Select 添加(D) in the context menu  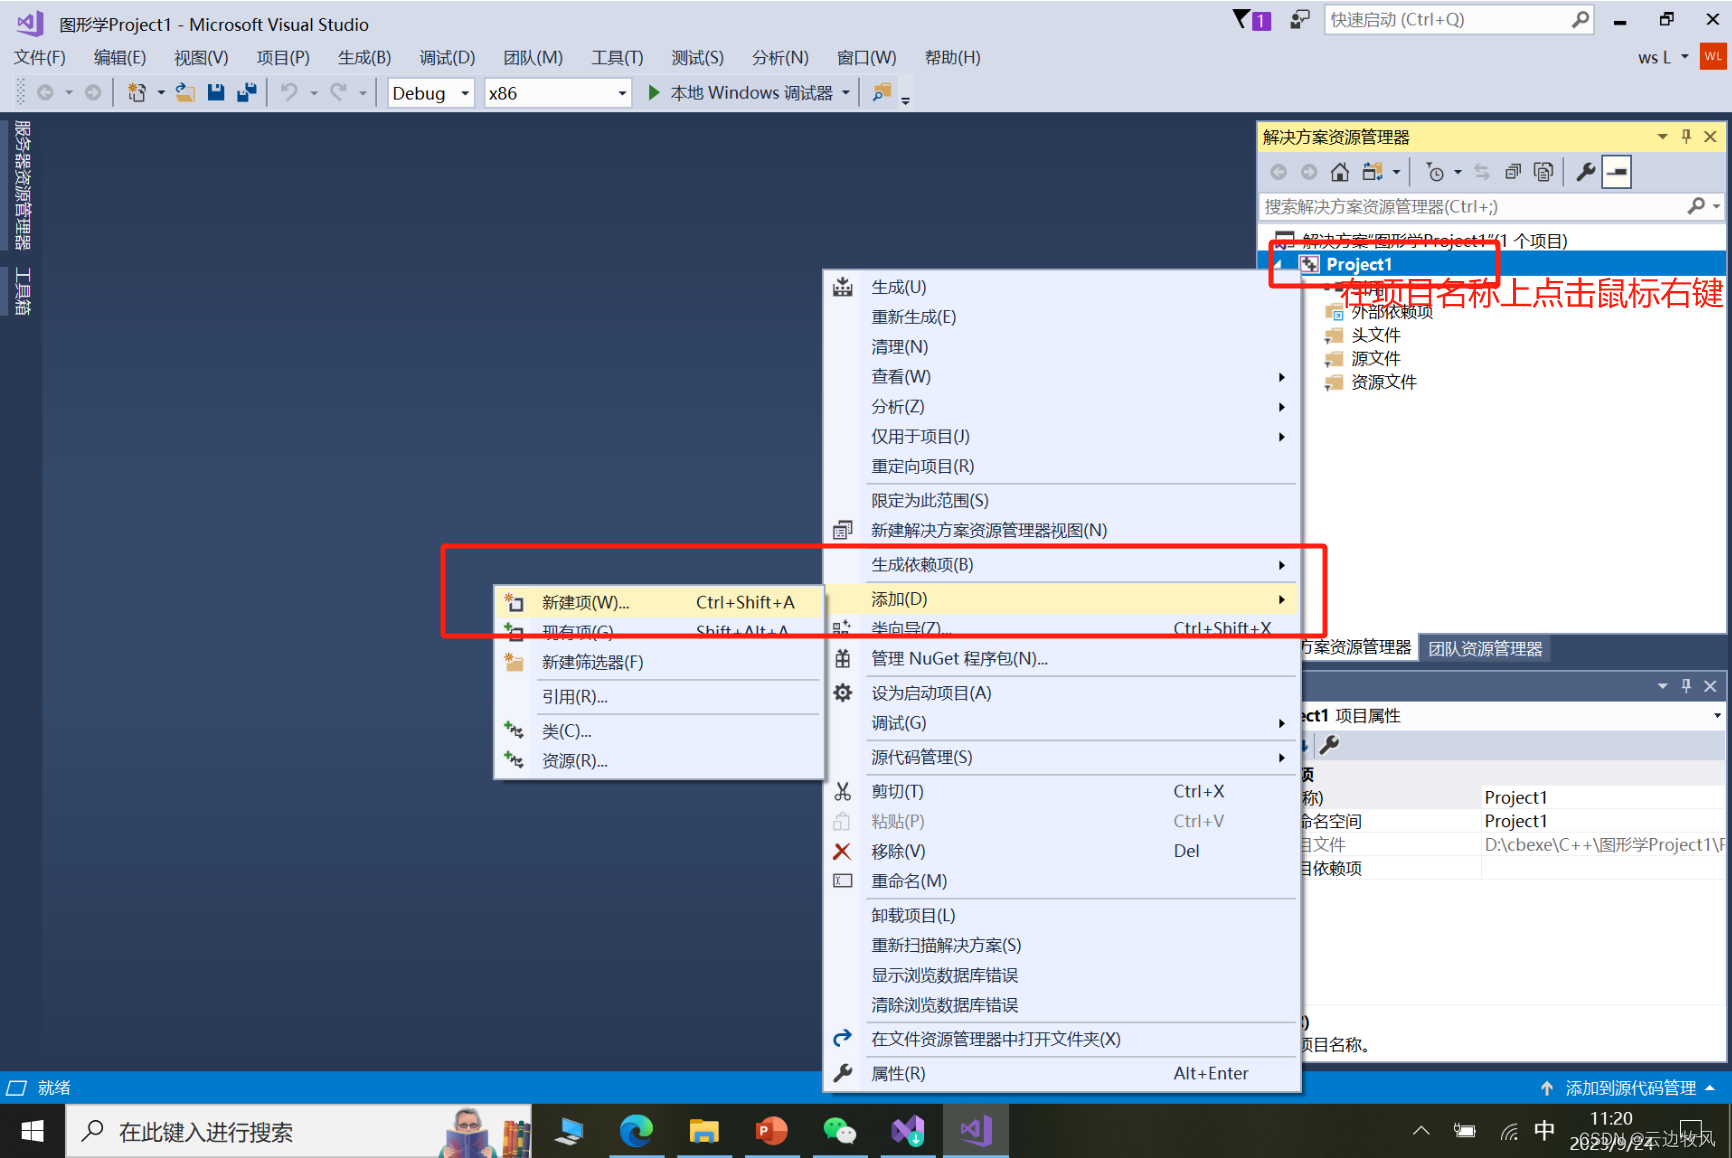point(1061,599)
